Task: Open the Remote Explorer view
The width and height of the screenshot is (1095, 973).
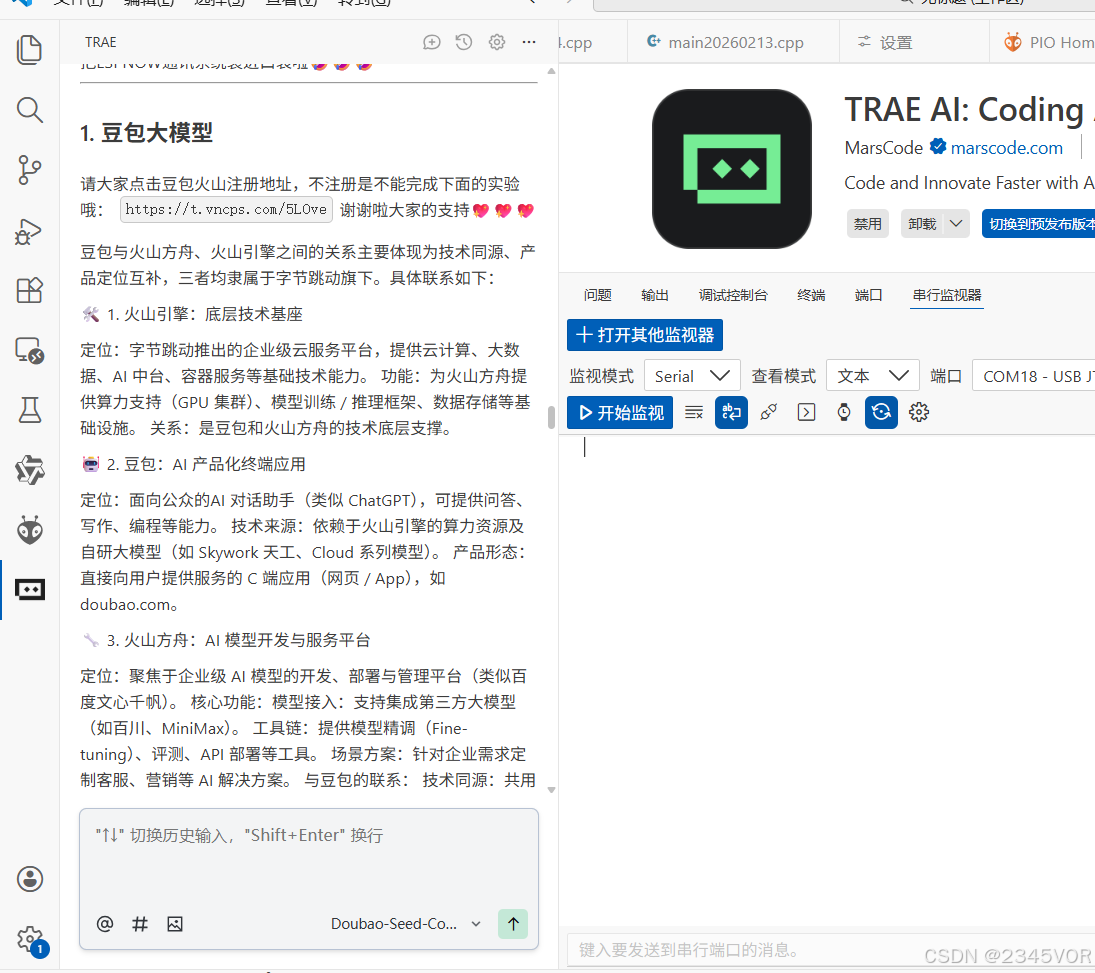Action: (x=29, y=350)
